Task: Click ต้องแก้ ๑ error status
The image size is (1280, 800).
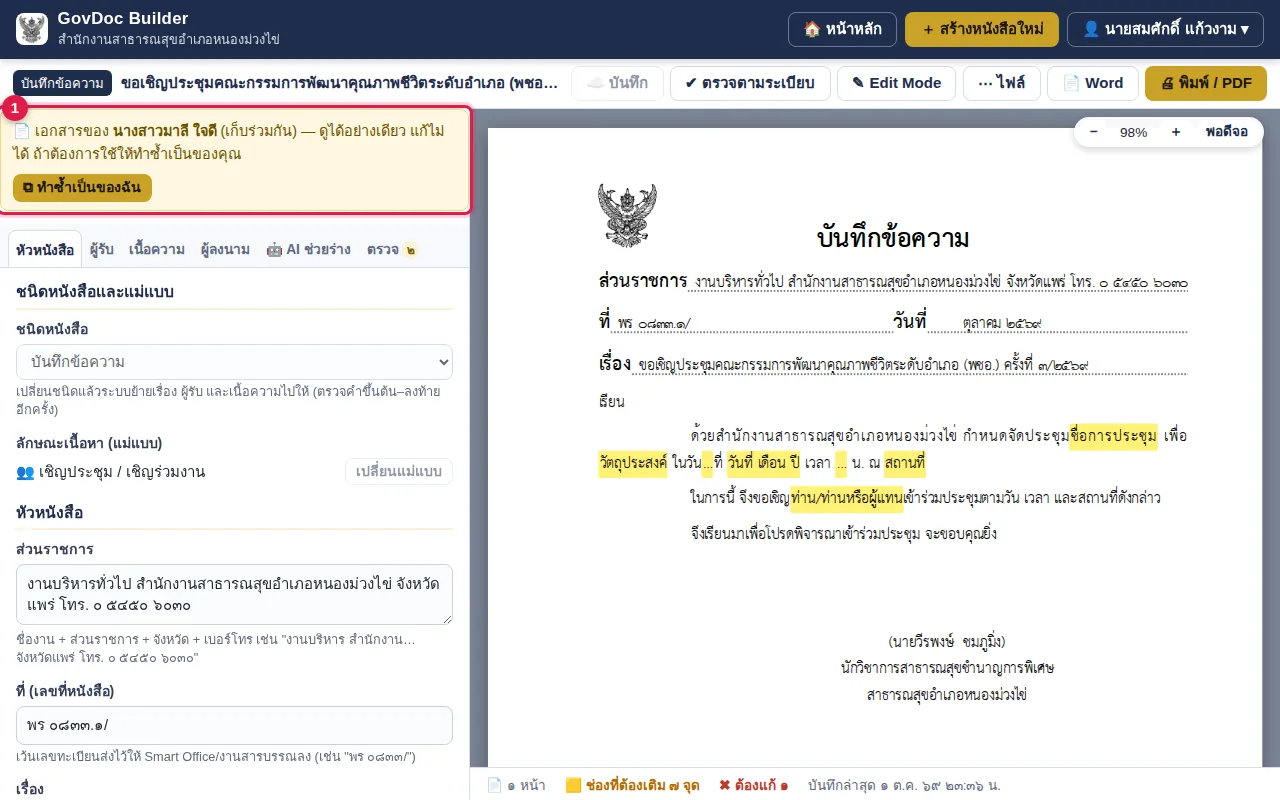Action: click(753, 785)
